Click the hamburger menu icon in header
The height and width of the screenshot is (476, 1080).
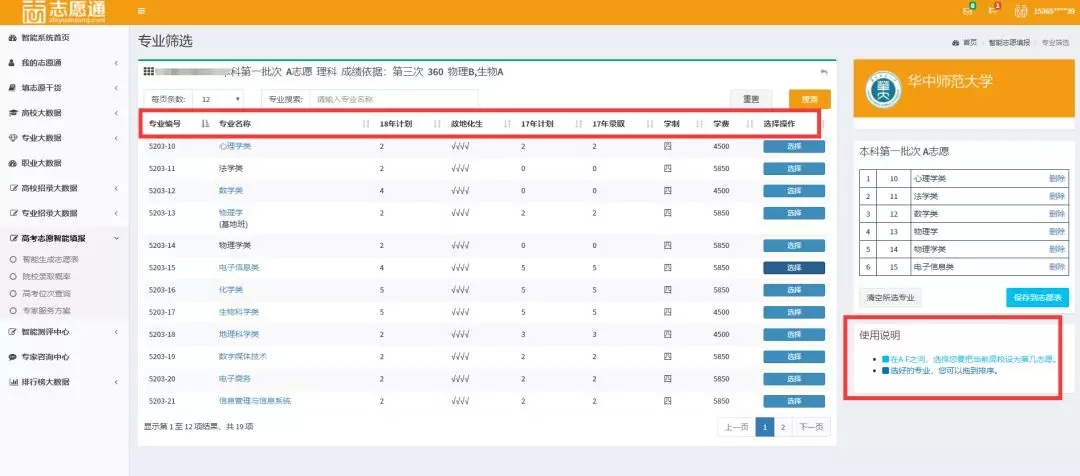(x=141, y=11)
